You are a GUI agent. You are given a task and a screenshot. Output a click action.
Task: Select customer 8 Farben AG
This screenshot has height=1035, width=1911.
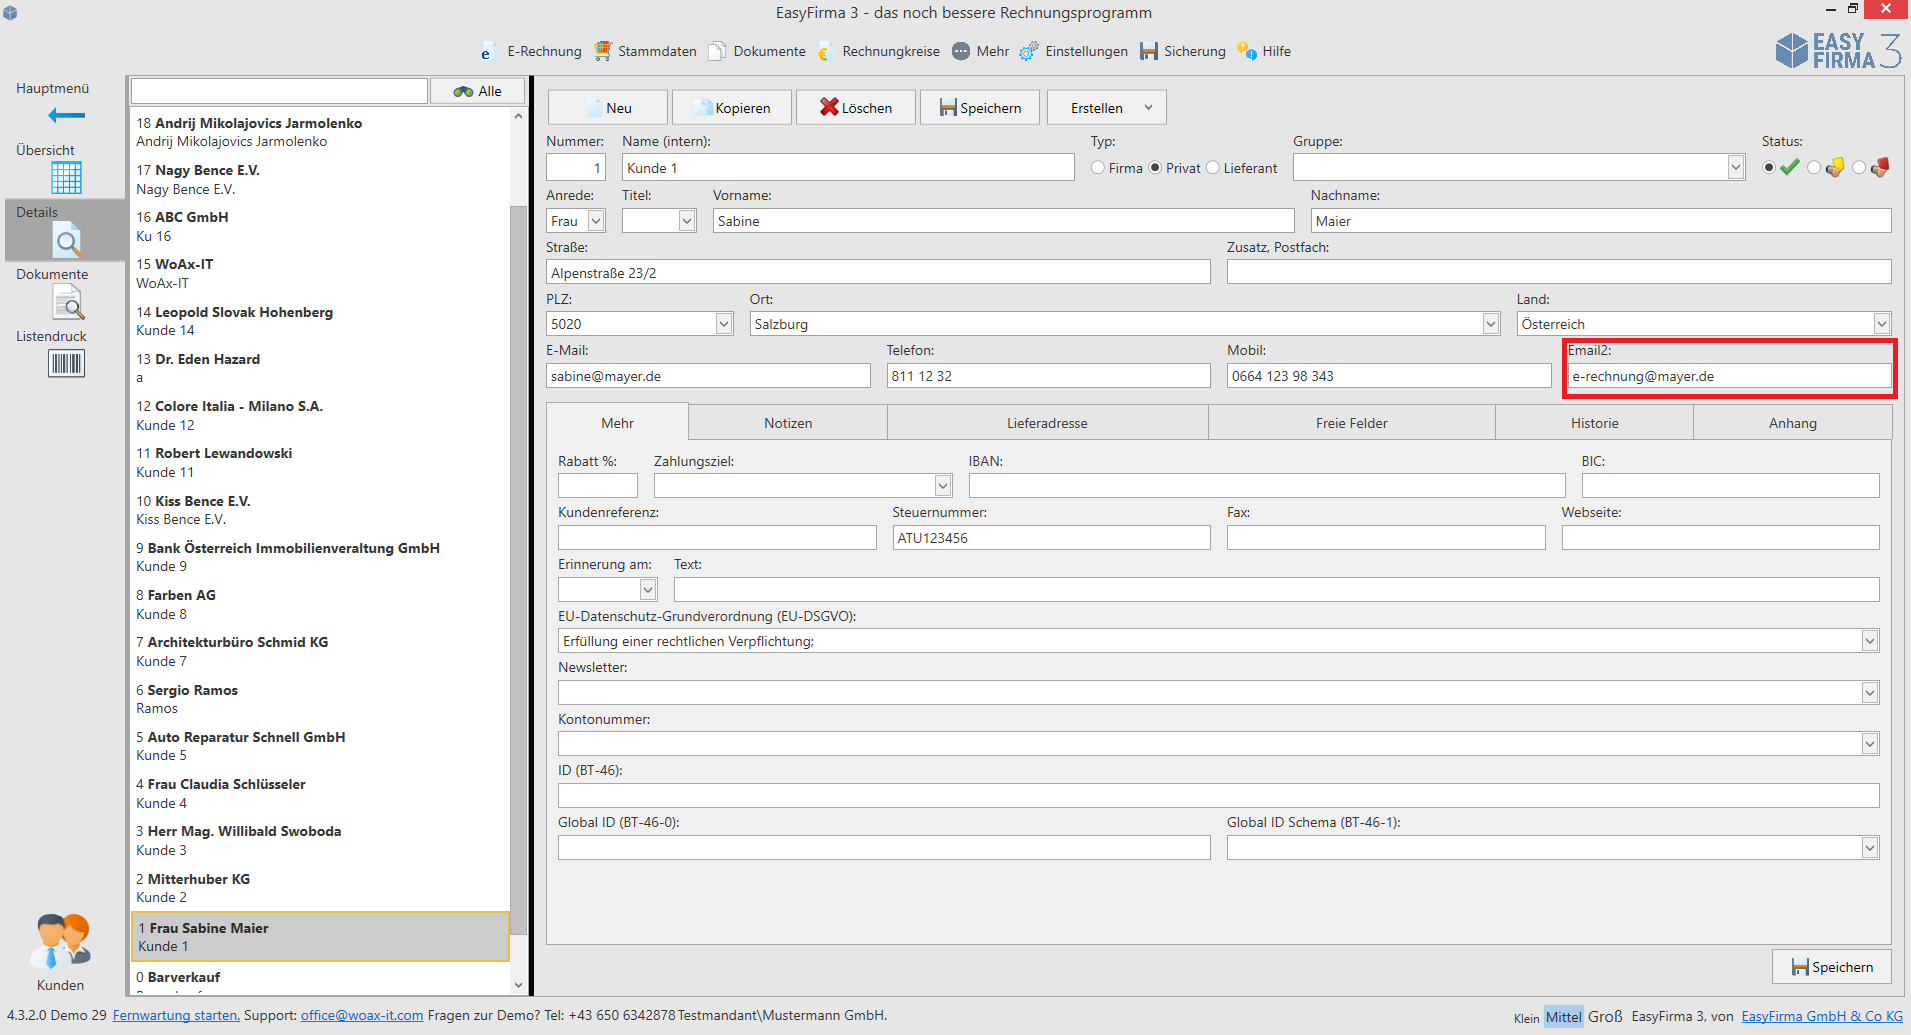point(320,605)
